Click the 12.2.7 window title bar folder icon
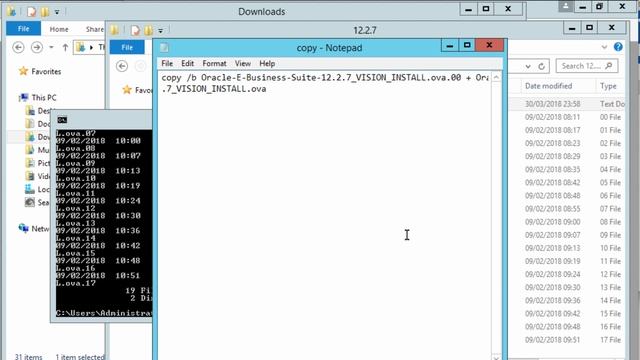Image resolution: width=640 pixels, height=360 pixels. pyautogui.click(x=115, y=30)
